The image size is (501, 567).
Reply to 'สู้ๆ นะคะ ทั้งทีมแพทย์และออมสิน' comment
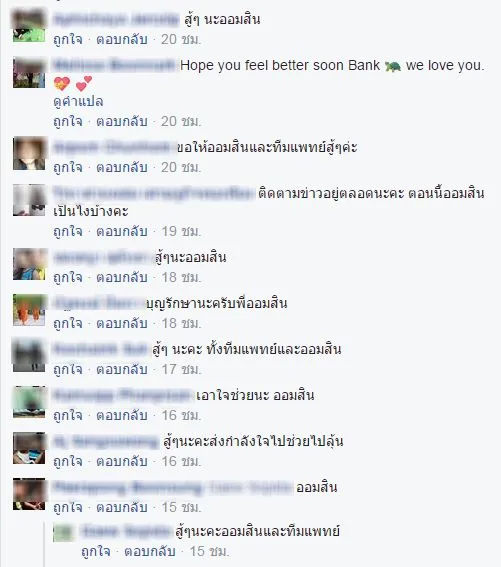122,369
